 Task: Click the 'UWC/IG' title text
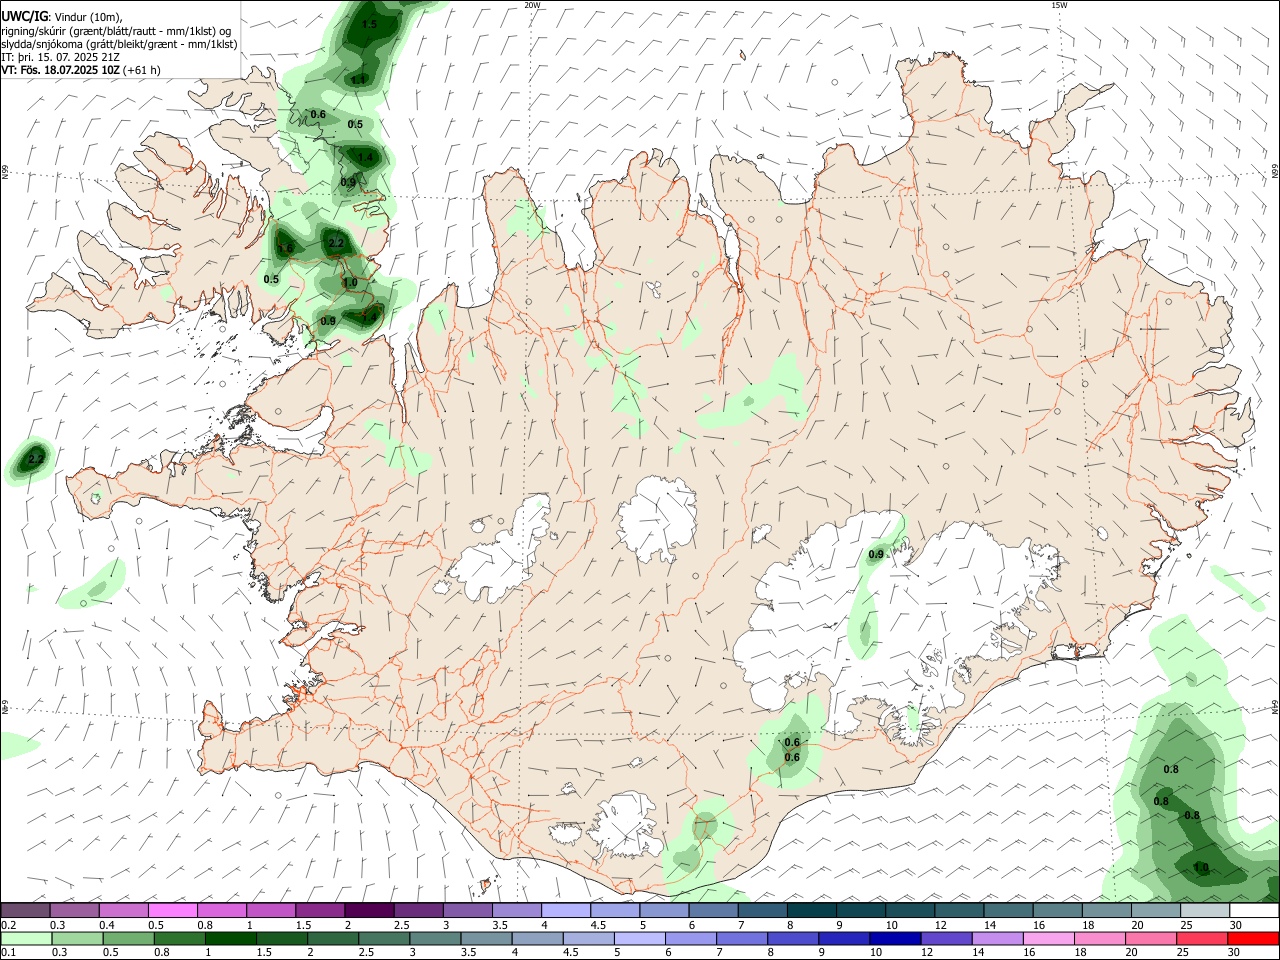pos(24,17)
